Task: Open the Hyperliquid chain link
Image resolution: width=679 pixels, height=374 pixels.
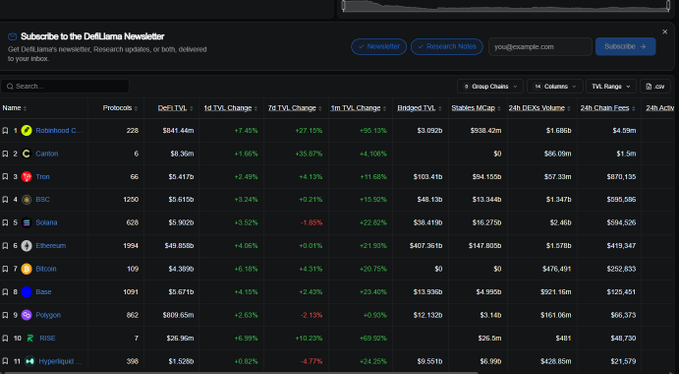Action: (60, 361)
